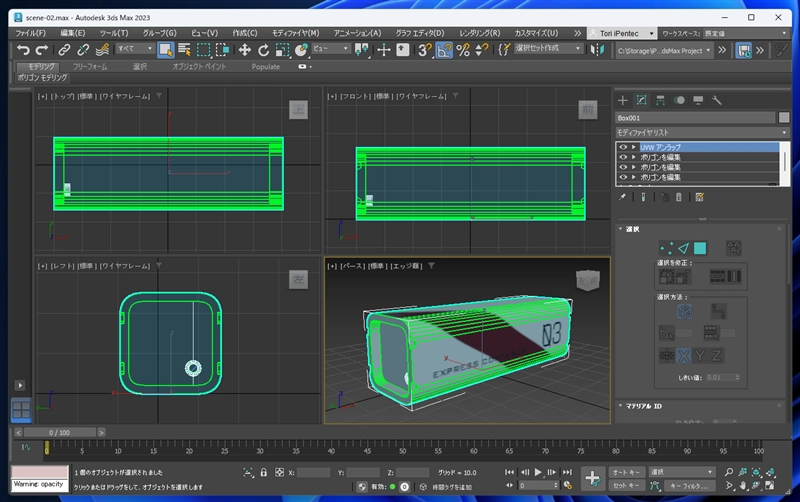The height and width of the screenshot is (502, 800).
Task: Open the Utilities wrench panel tab
Action: 716,100
